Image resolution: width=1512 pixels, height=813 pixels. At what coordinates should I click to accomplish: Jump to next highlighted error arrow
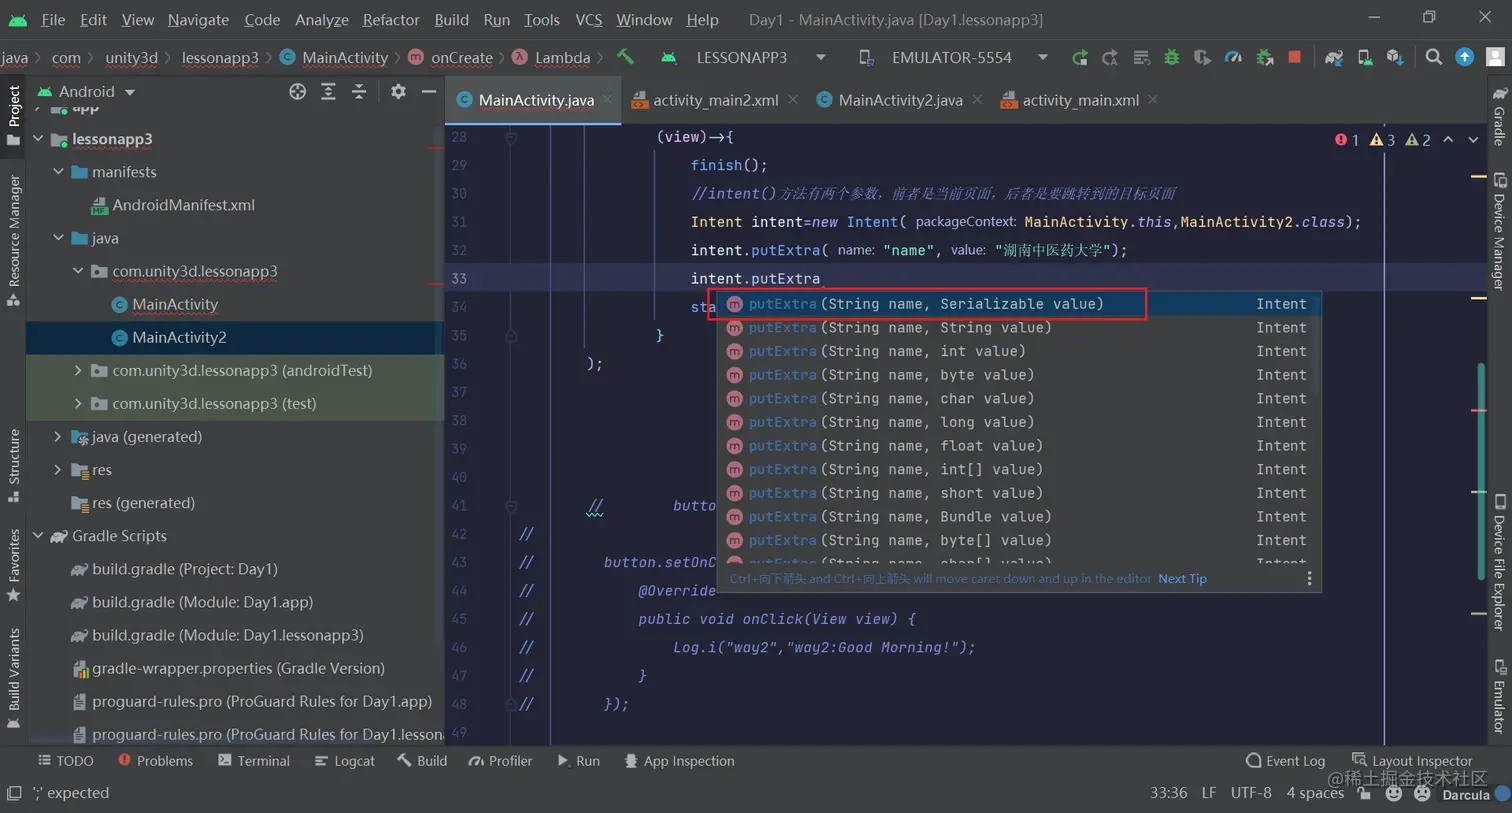tap(1473, 140)
